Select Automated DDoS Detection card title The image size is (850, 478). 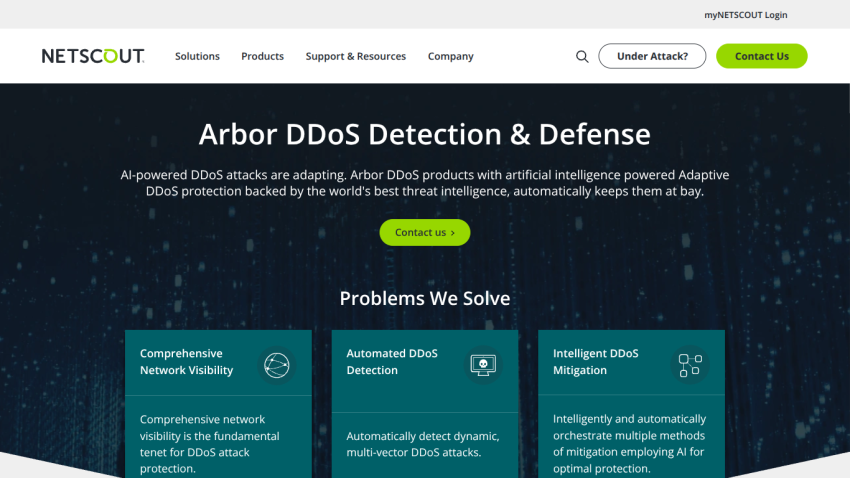[x=392, y=361]
